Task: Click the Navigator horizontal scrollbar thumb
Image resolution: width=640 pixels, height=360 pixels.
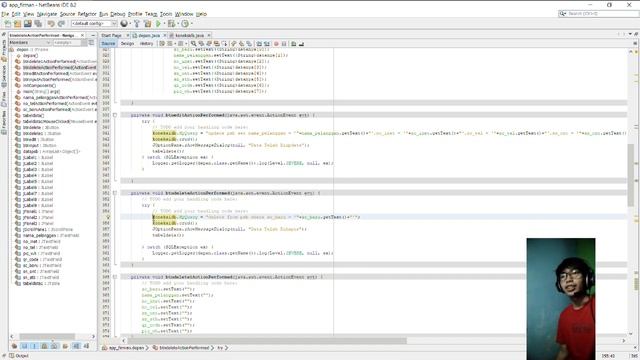Action: pyautogui.click(x=47, y=336)
